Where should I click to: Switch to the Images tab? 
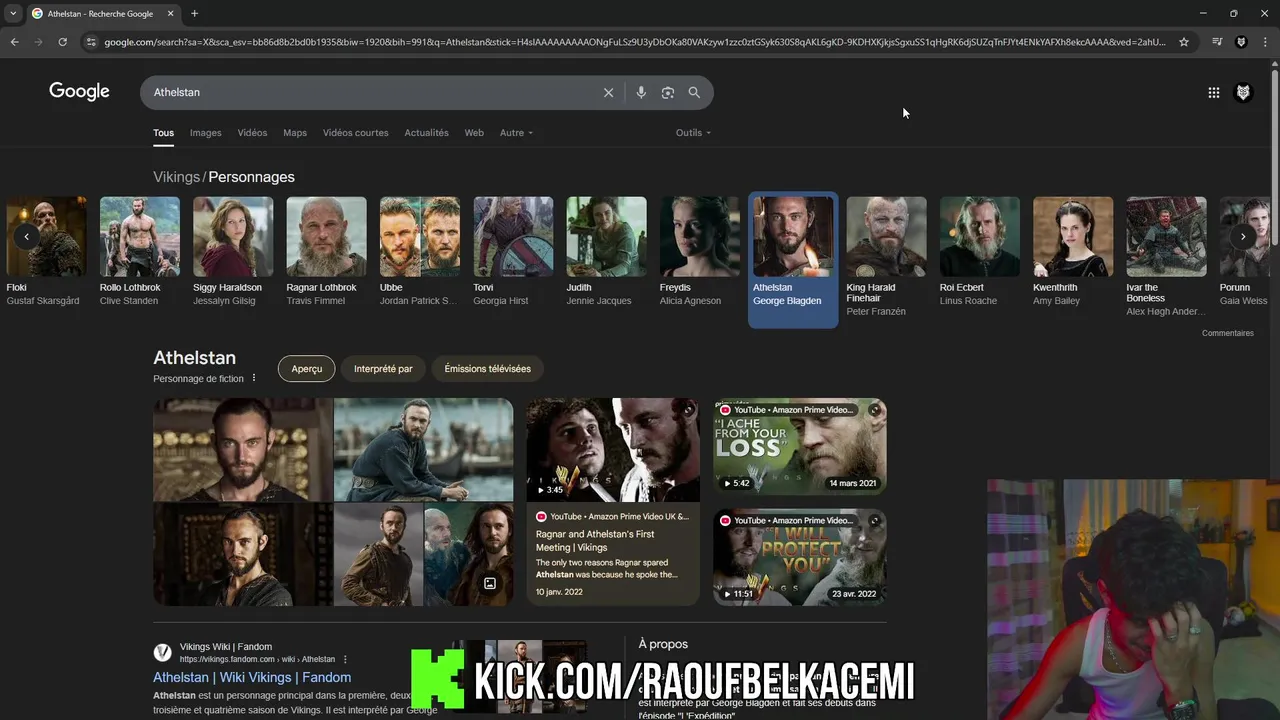(205, 132)
